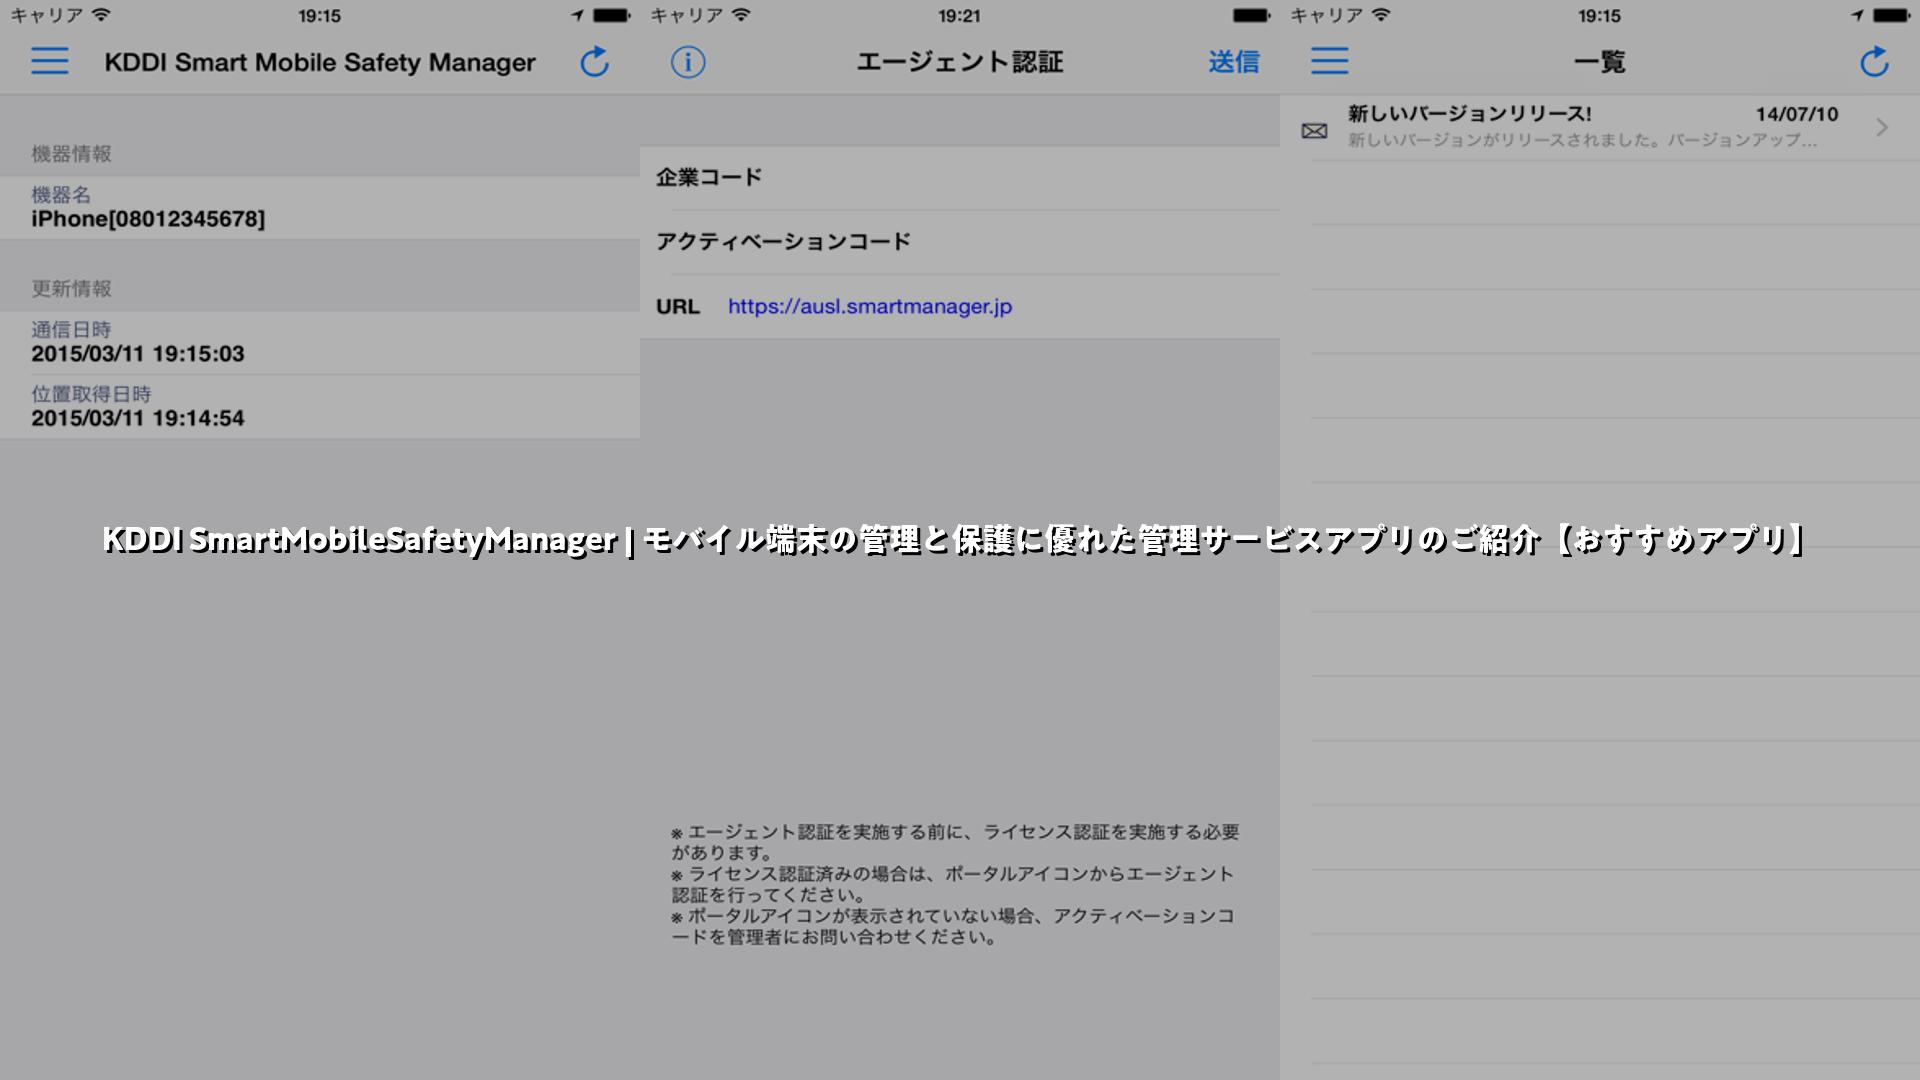Tap the date 14/07/10 on message row
Image resolution: width=1920 pixels, height=1080 pixels.
1797,114
